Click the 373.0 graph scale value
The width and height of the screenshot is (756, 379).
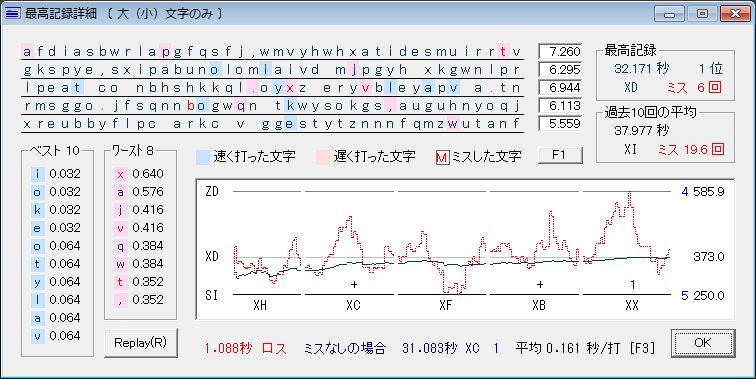709,257
